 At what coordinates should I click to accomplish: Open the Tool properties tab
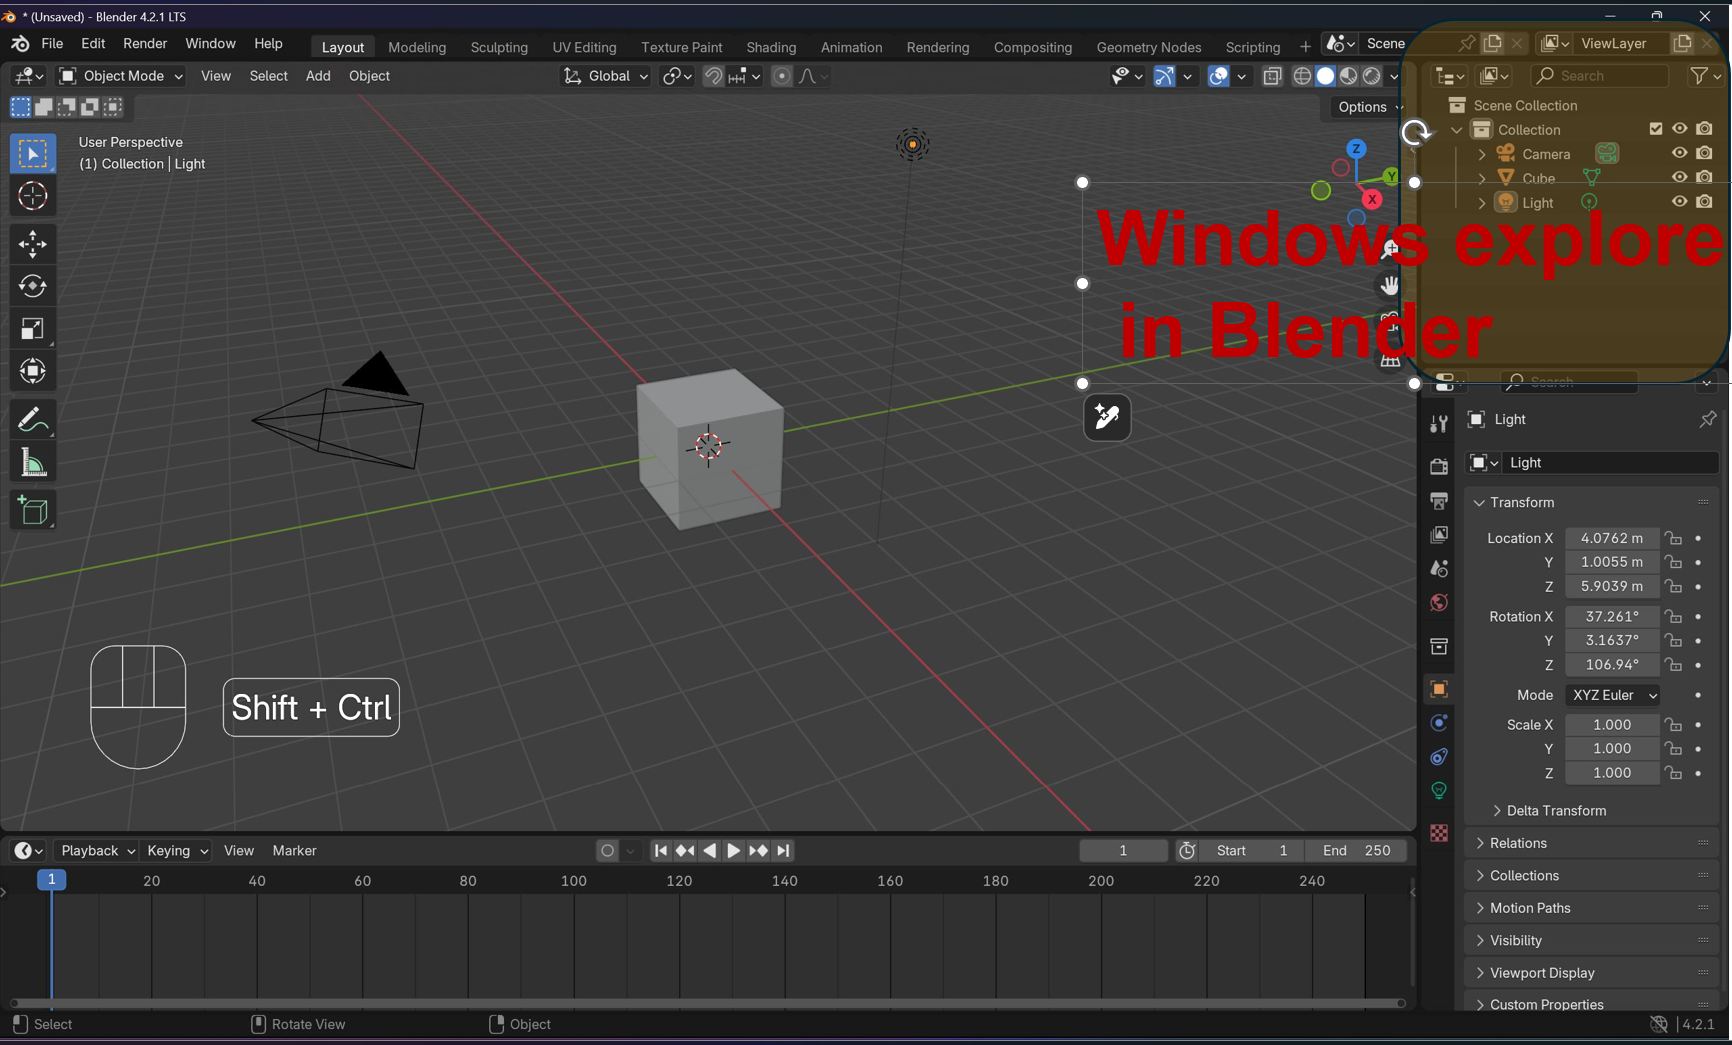tap(1439, 424)
